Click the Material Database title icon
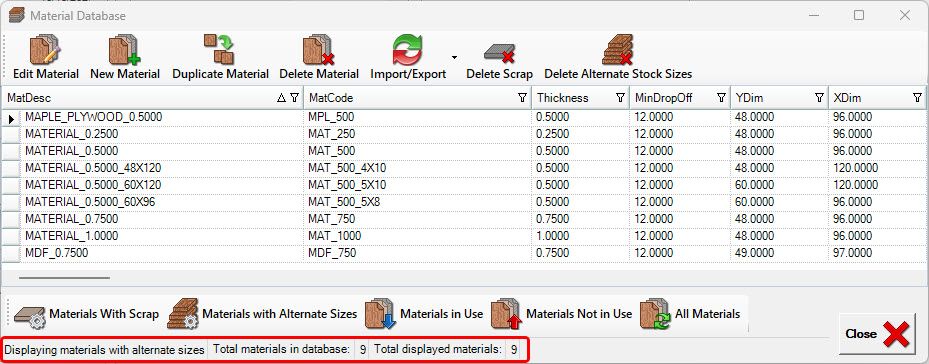The image size is (929, 364). (x=17, y=15)
